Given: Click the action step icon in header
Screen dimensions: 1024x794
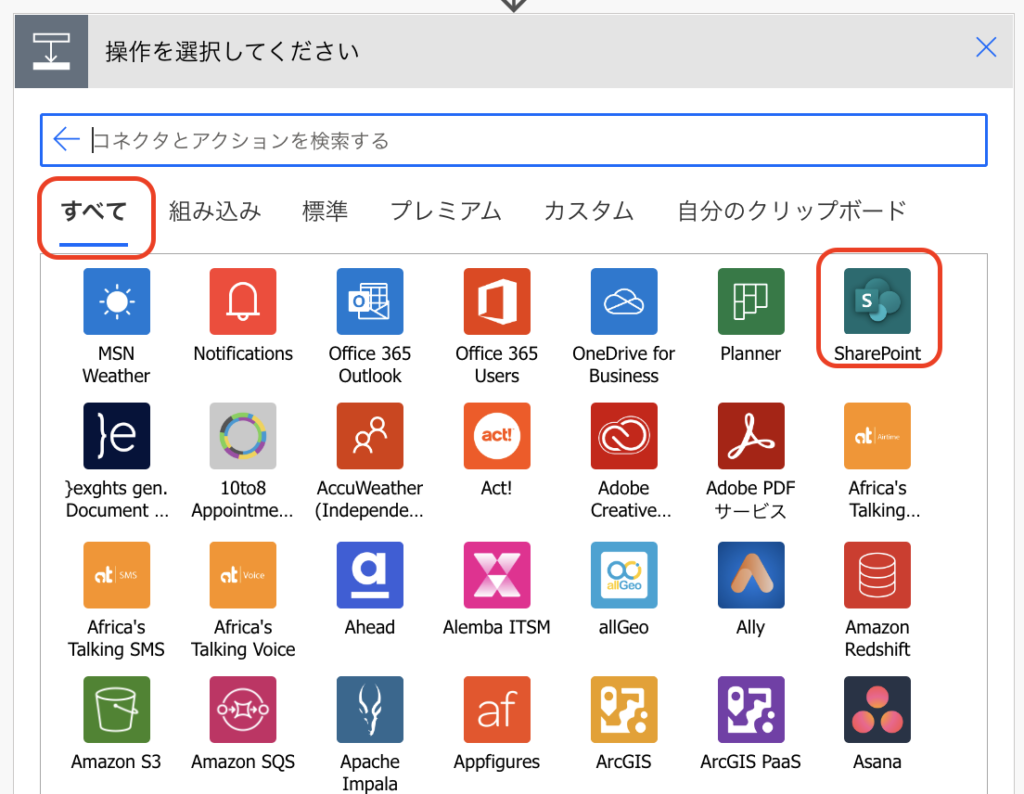Looking at the screenshot, I should coord(51,52).
